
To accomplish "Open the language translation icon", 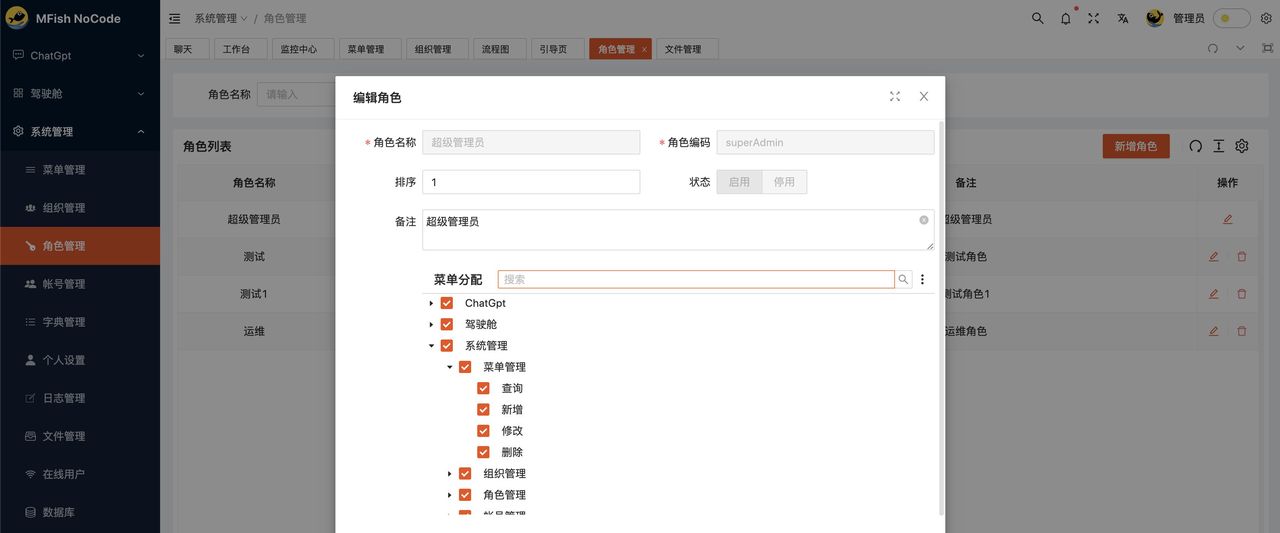I will click(1123, 18).
